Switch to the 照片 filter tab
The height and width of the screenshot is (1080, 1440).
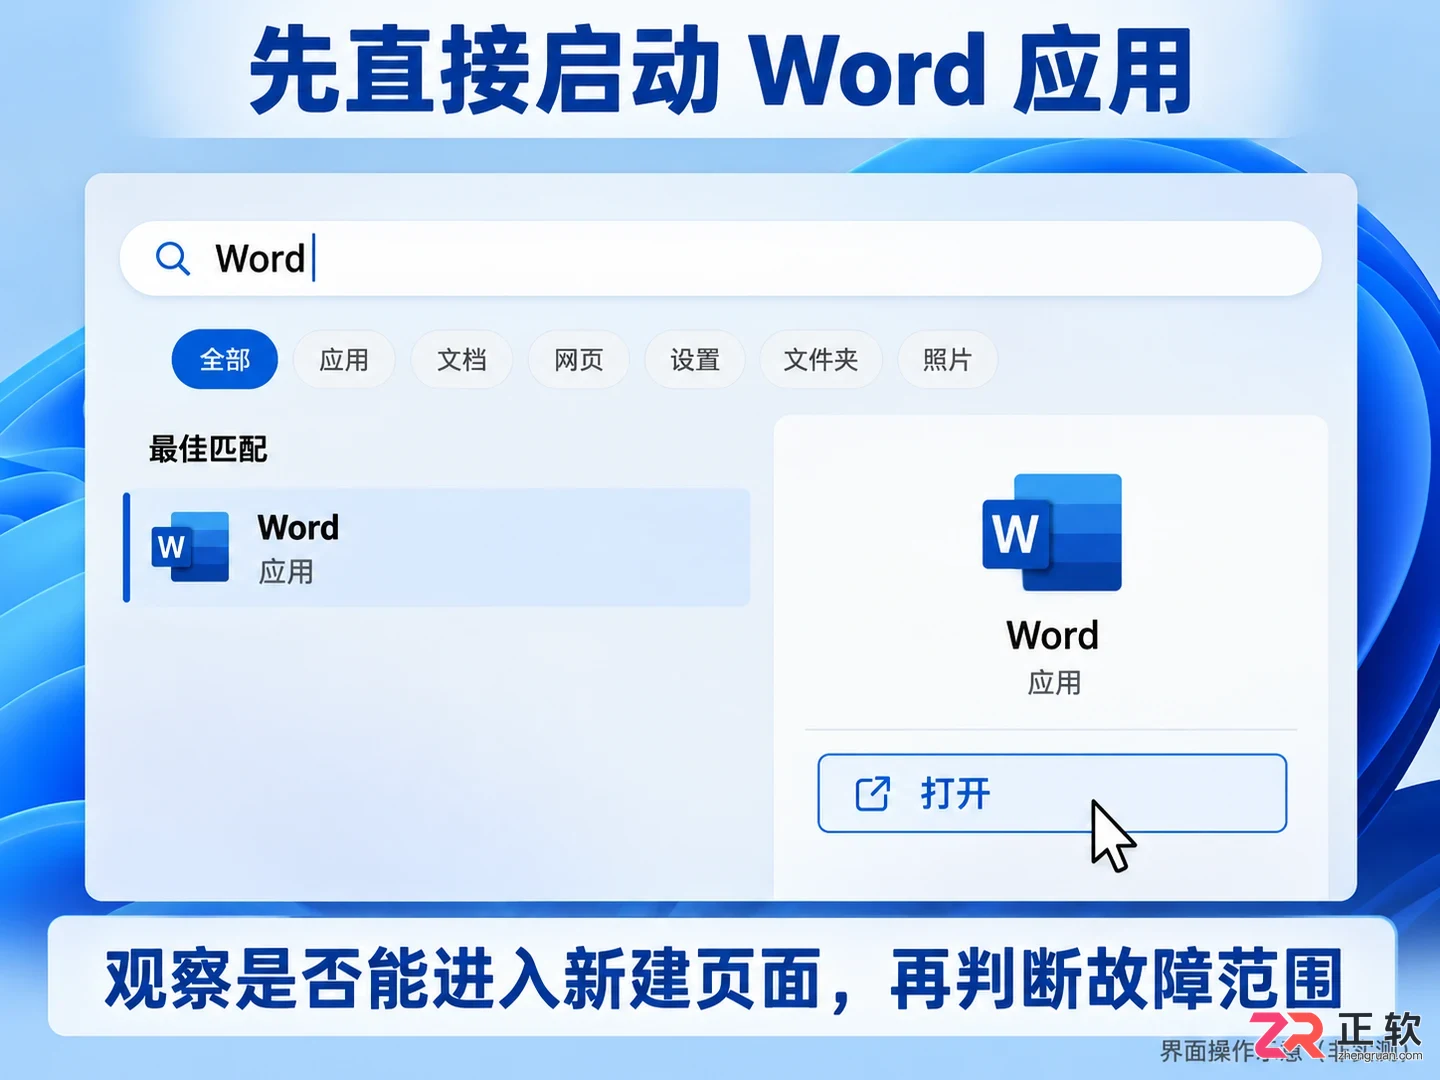tap(947, 359)
